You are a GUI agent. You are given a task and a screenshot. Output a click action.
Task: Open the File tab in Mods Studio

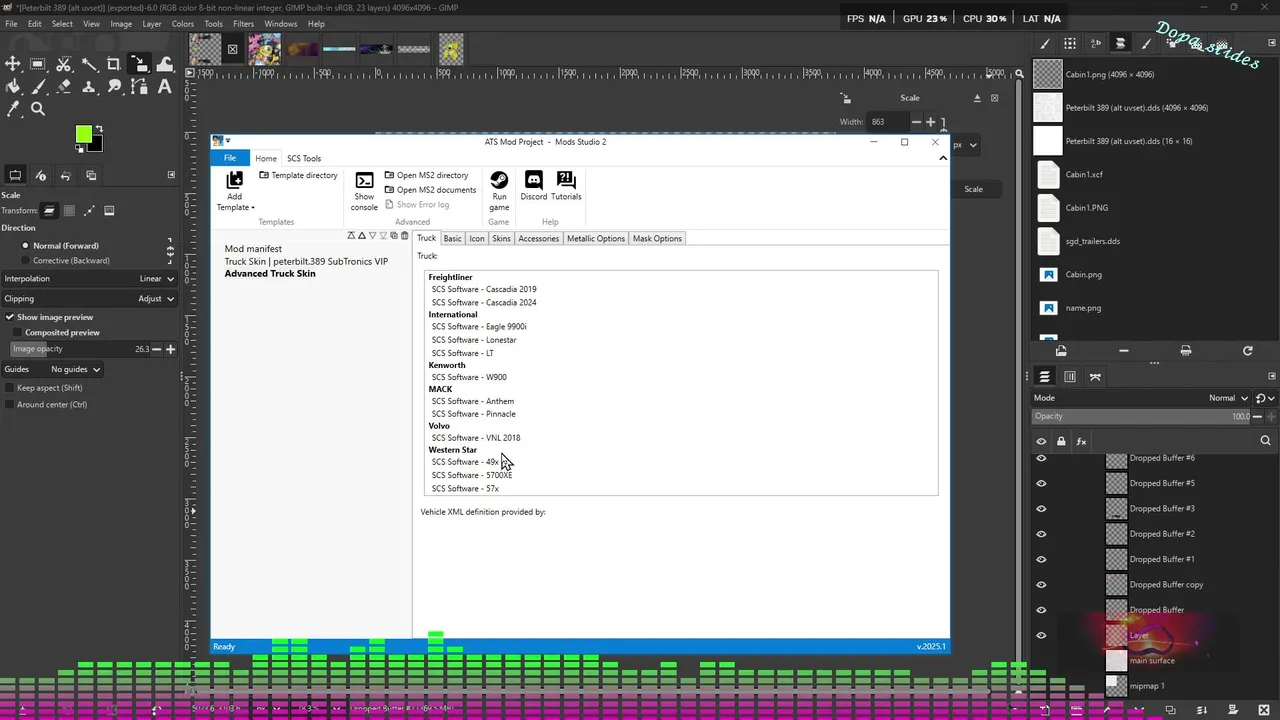230,158
